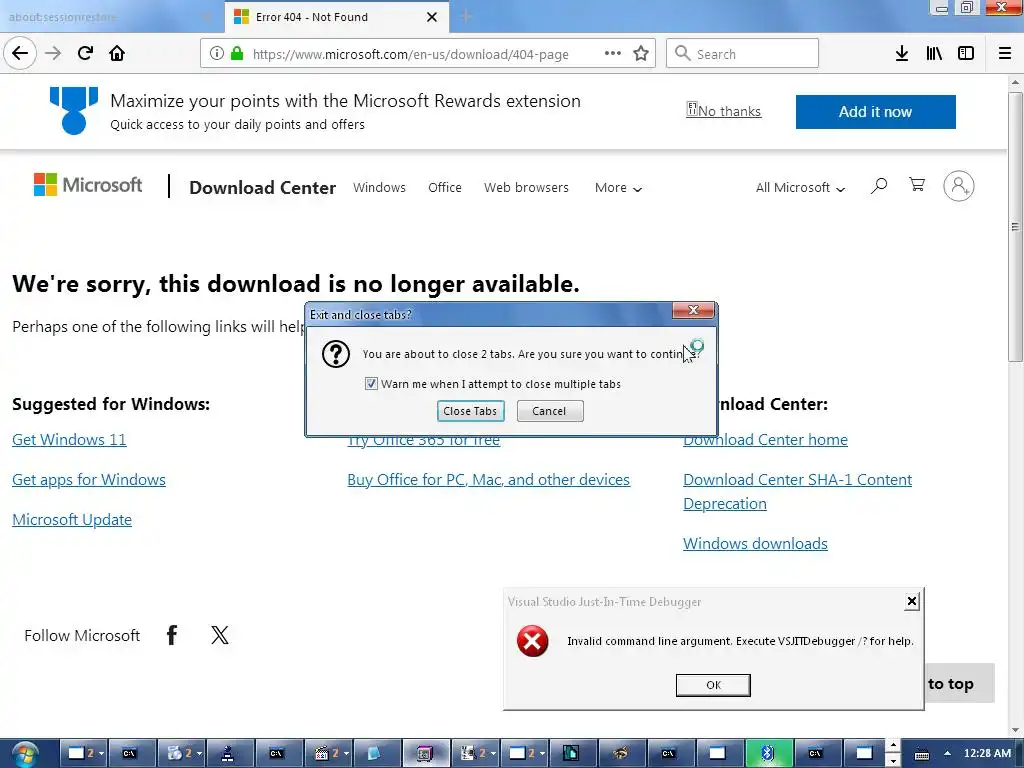This screenshot has width=1024, height=768.
Task: Show hidden tray icons arrow
Action: click(947, 754)
